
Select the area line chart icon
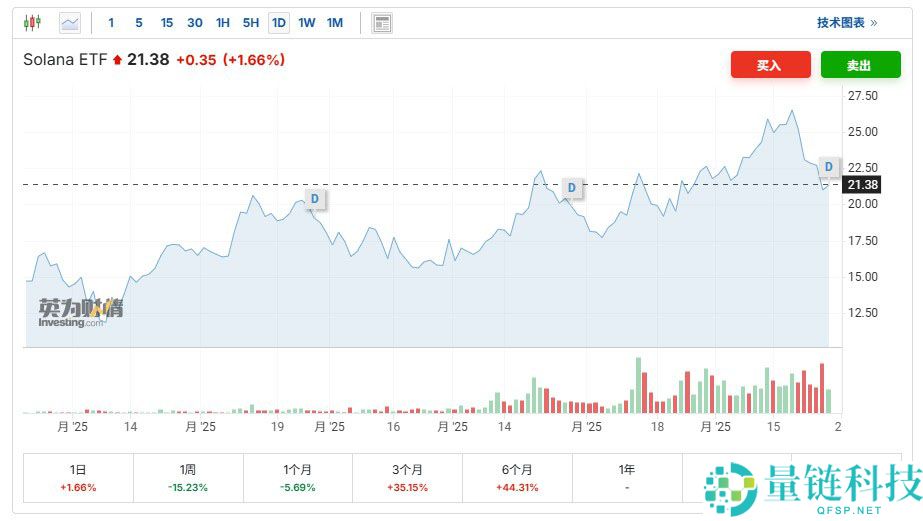tap(70, 22)
